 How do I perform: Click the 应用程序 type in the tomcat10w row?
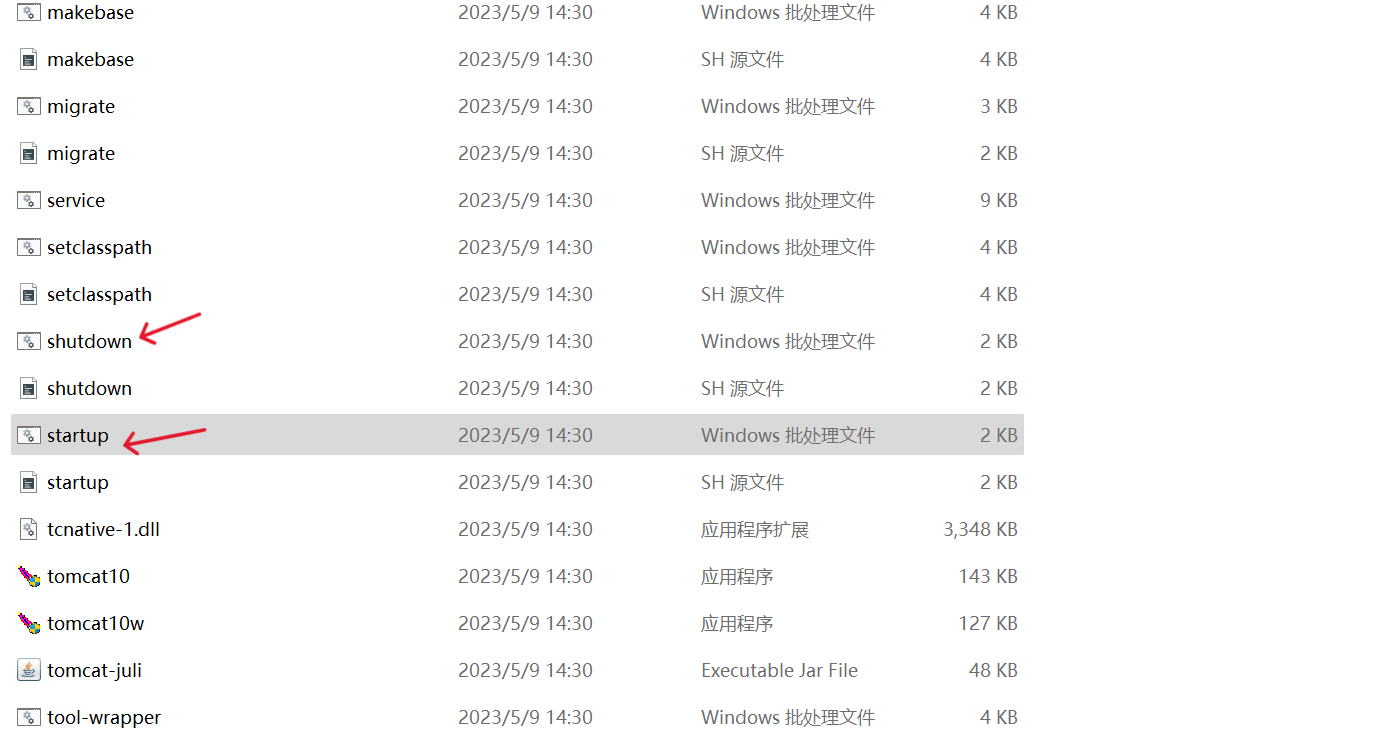click(737, 624)
